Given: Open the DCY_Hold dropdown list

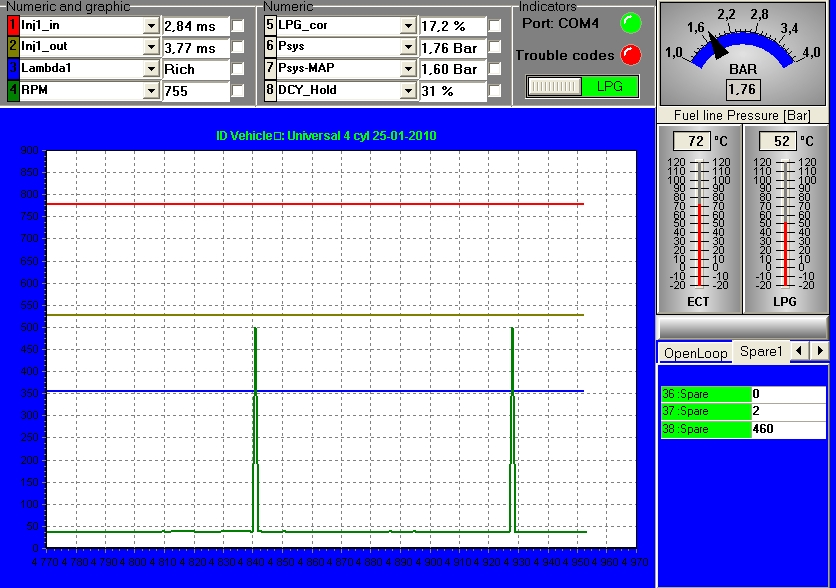Looking at the screenshot, I should [x=407, y=91].
